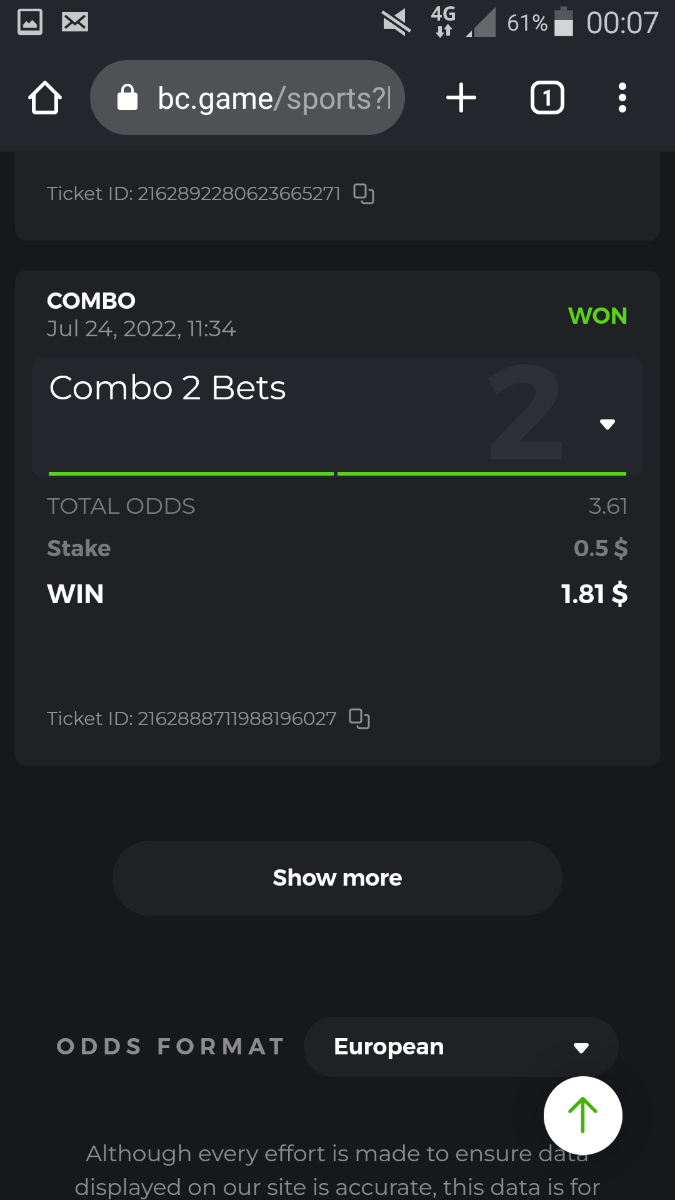Image resolution: width=675 pixels, height=1200 pixels.
Task: Click Show more bets button
Action: (x=337, y=878)
